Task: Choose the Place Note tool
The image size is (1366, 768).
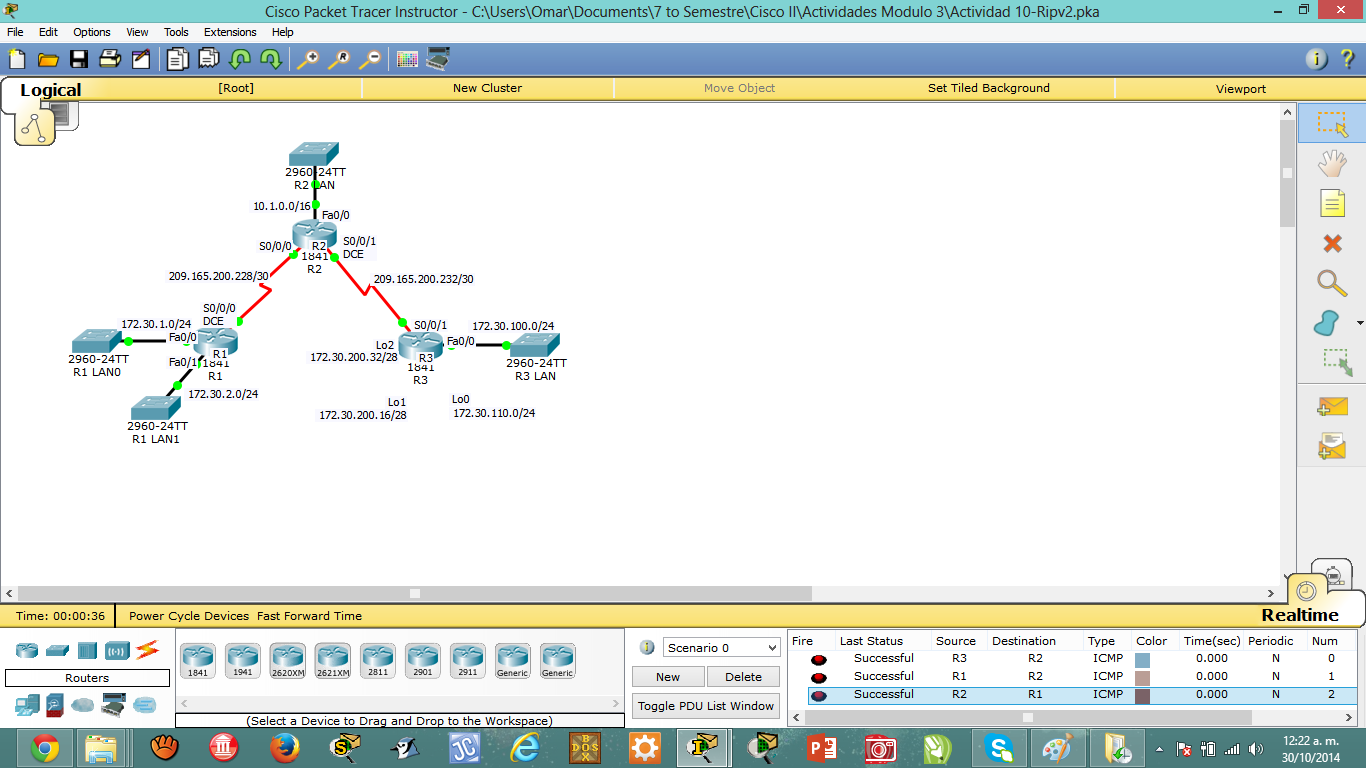Action: [1333, 203]
